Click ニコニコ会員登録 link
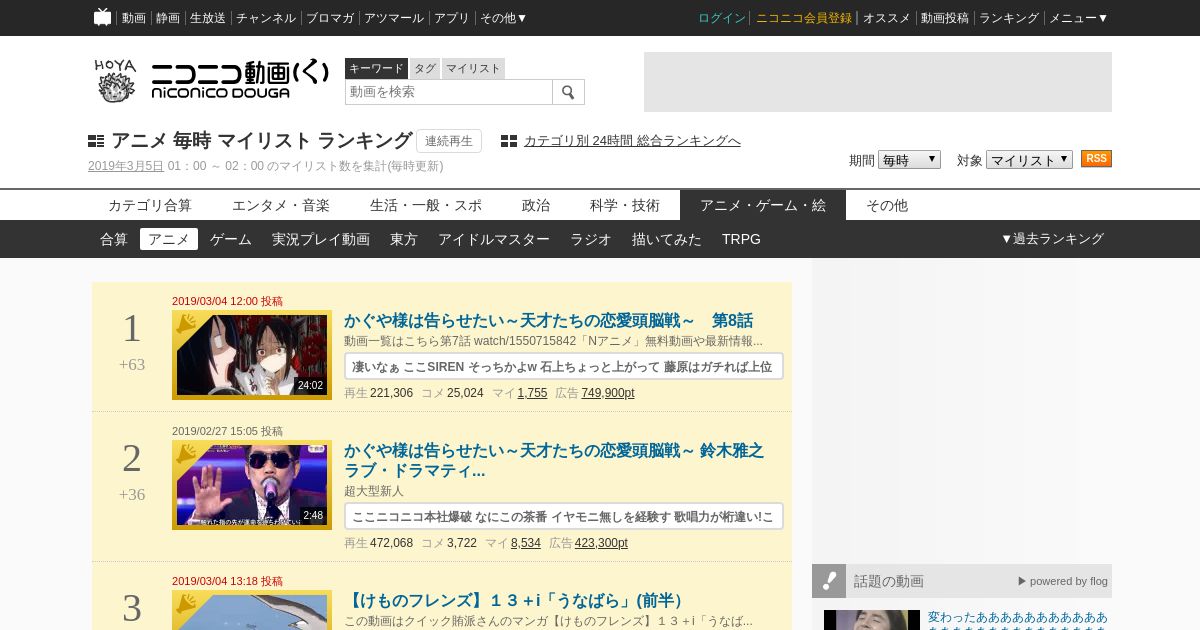Image resolution: width=1200 pixels, height=630 pixels. pyautogui.click(x=804, y=18)
